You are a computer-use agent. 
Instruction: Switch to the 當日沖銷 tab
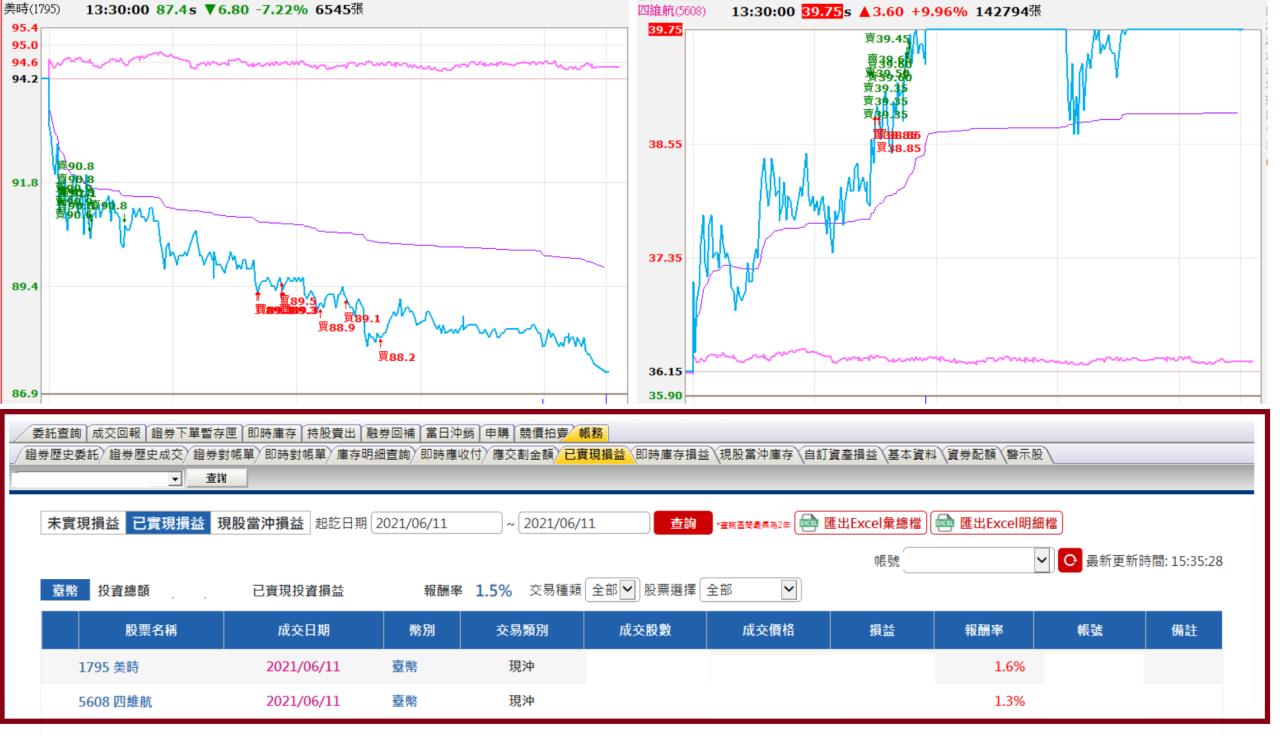click(449, 433)
